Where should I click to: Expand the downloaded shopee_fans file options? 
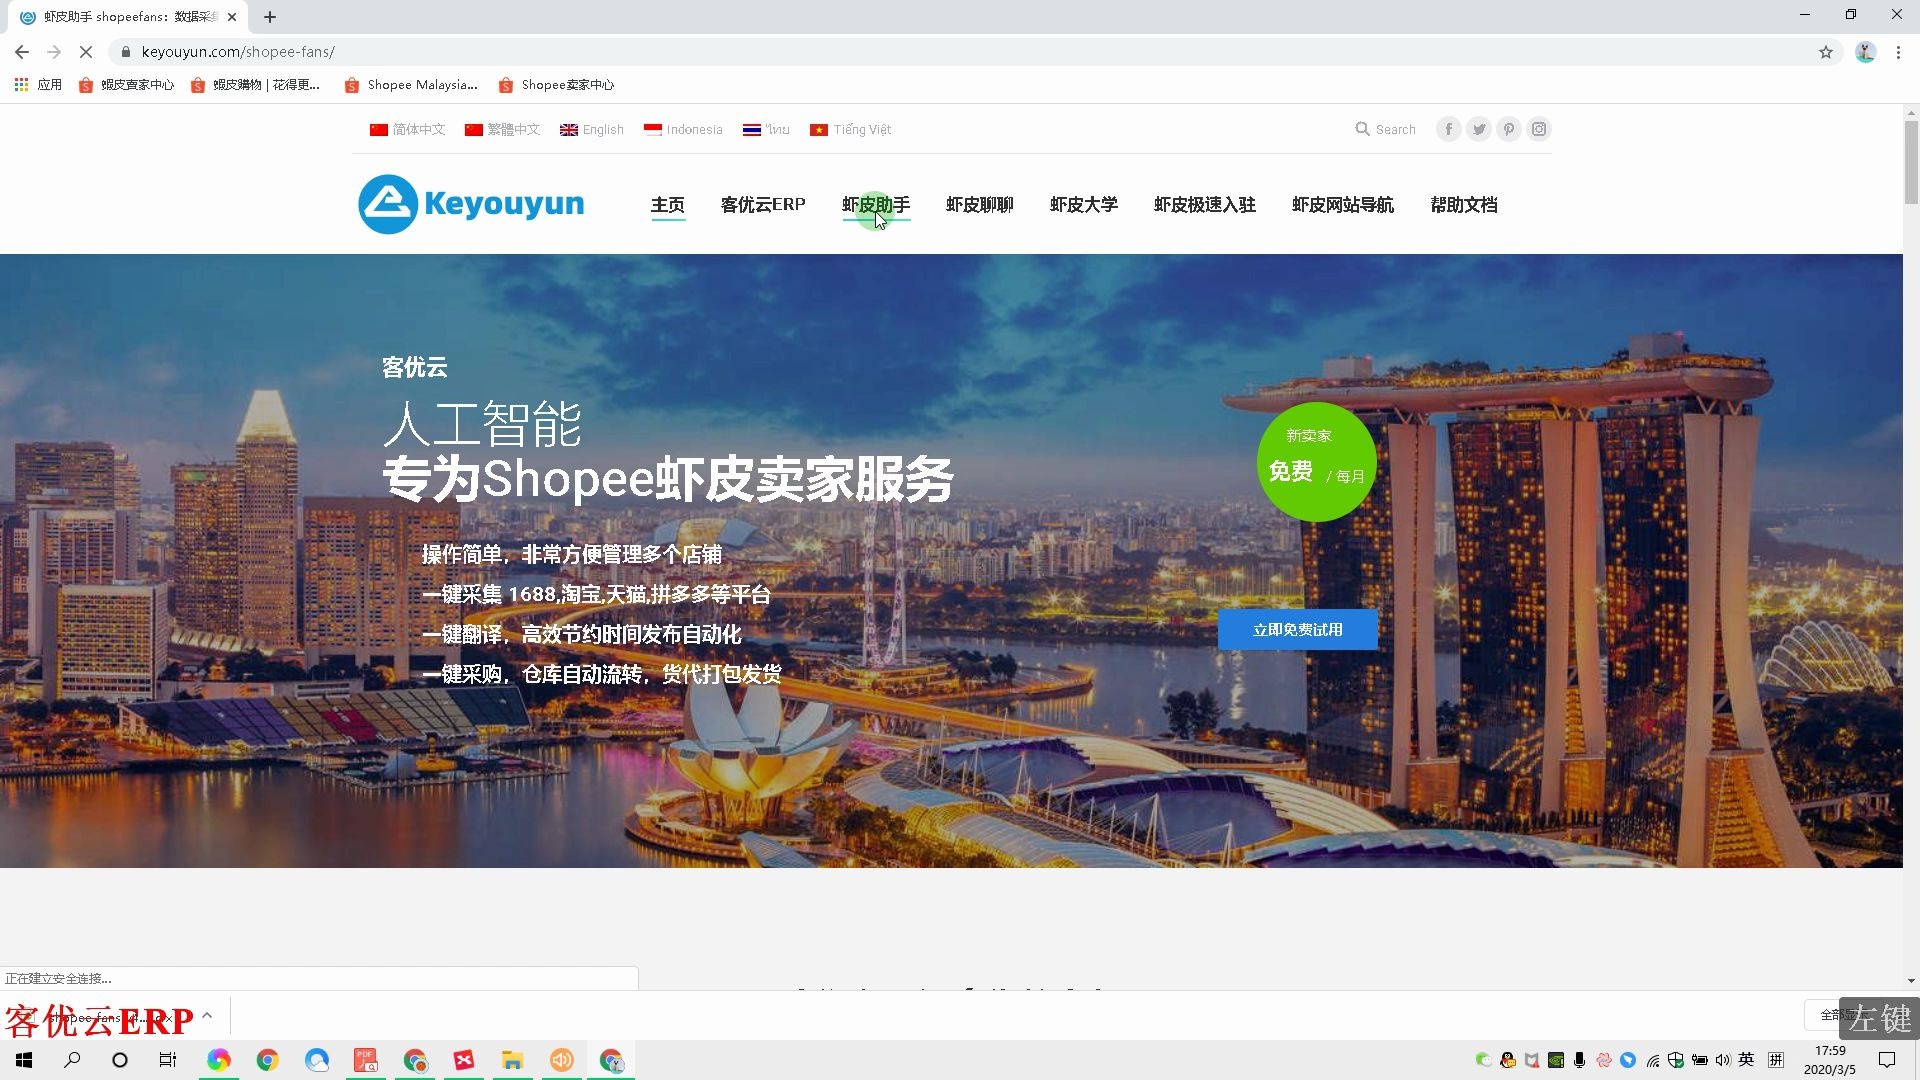(x=207, y=1015)
